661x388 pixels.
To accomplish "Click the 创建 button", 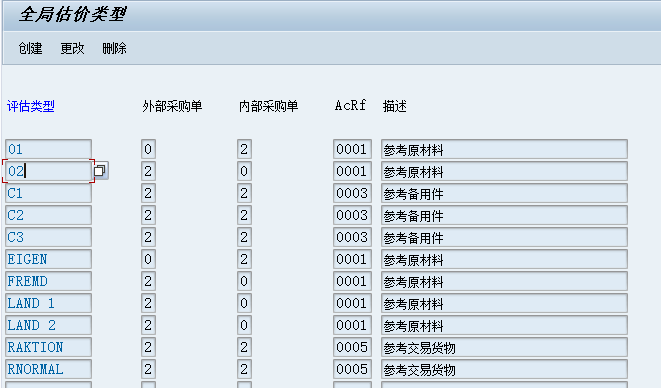I will point(30,48).
